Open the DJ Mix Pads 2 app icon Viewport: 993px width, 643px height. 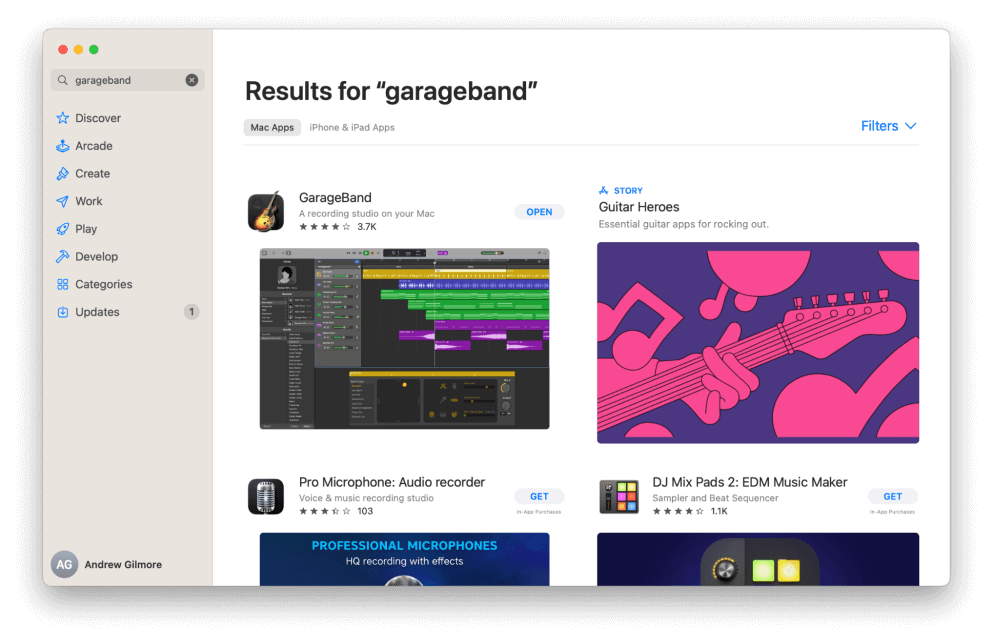pos(619,497)
